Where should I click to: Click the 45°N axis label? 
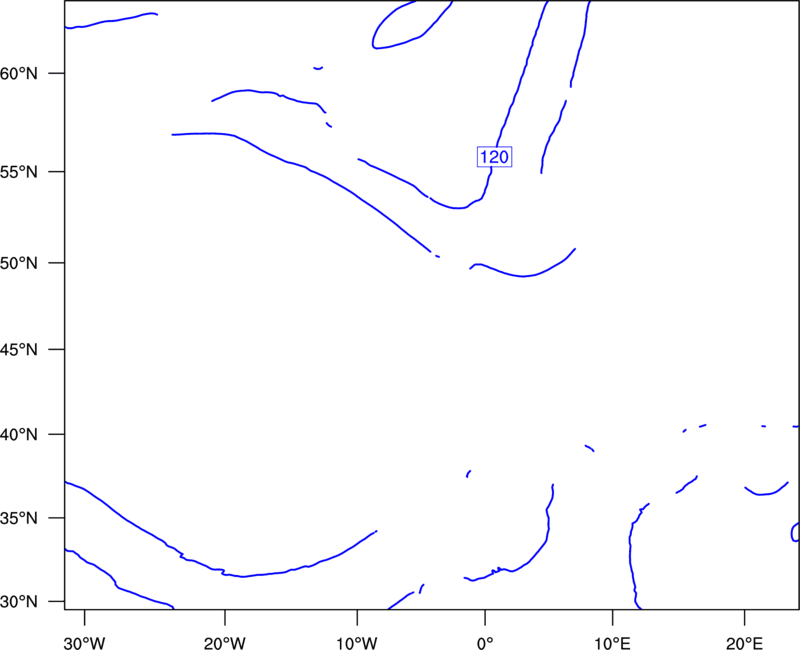[19, 349]
